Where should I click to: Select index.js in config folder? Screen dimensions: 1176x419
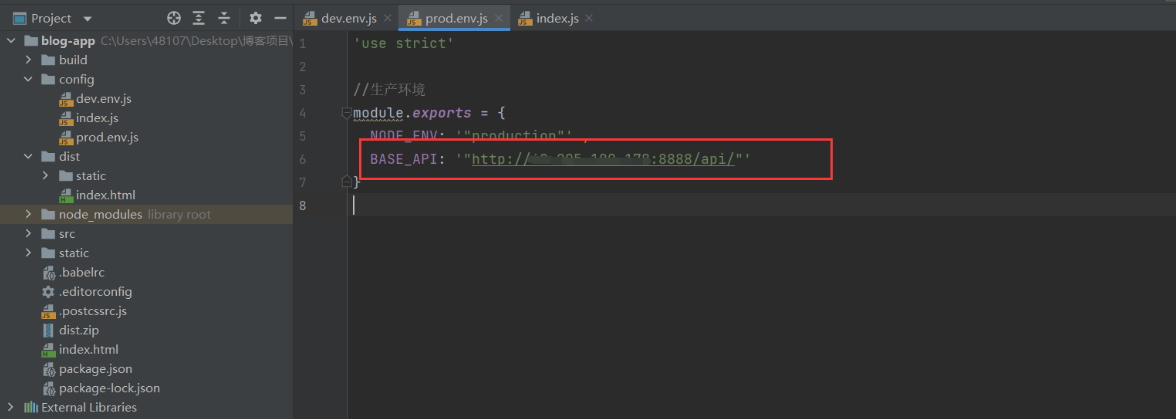click(x=97, y=118)
